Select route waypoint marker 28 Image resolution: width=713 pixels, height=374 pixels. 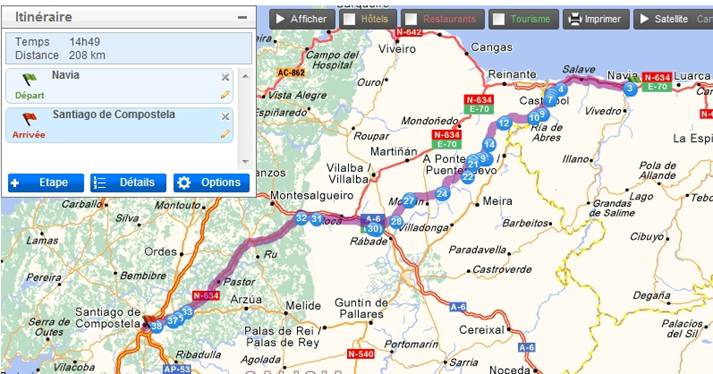396,222
